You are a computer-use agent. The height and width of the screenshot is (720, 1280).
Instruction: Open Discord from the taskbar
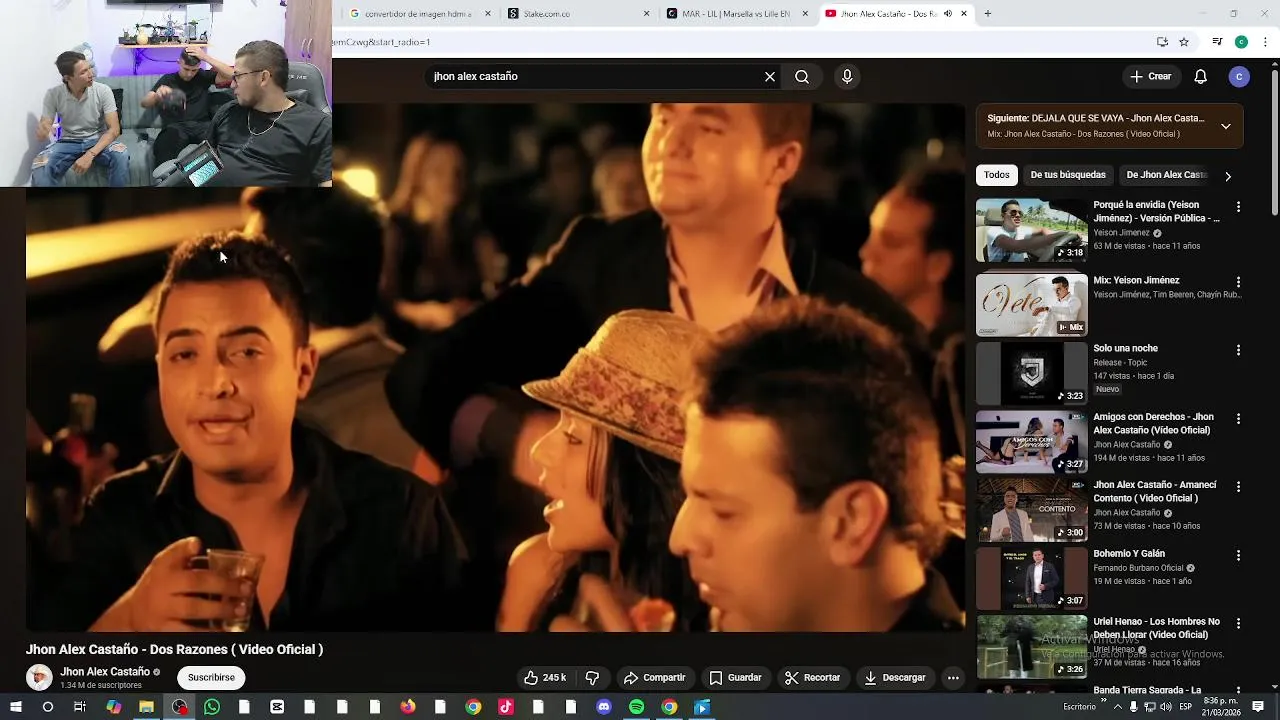pyautogui.click(x=604, y=707)
